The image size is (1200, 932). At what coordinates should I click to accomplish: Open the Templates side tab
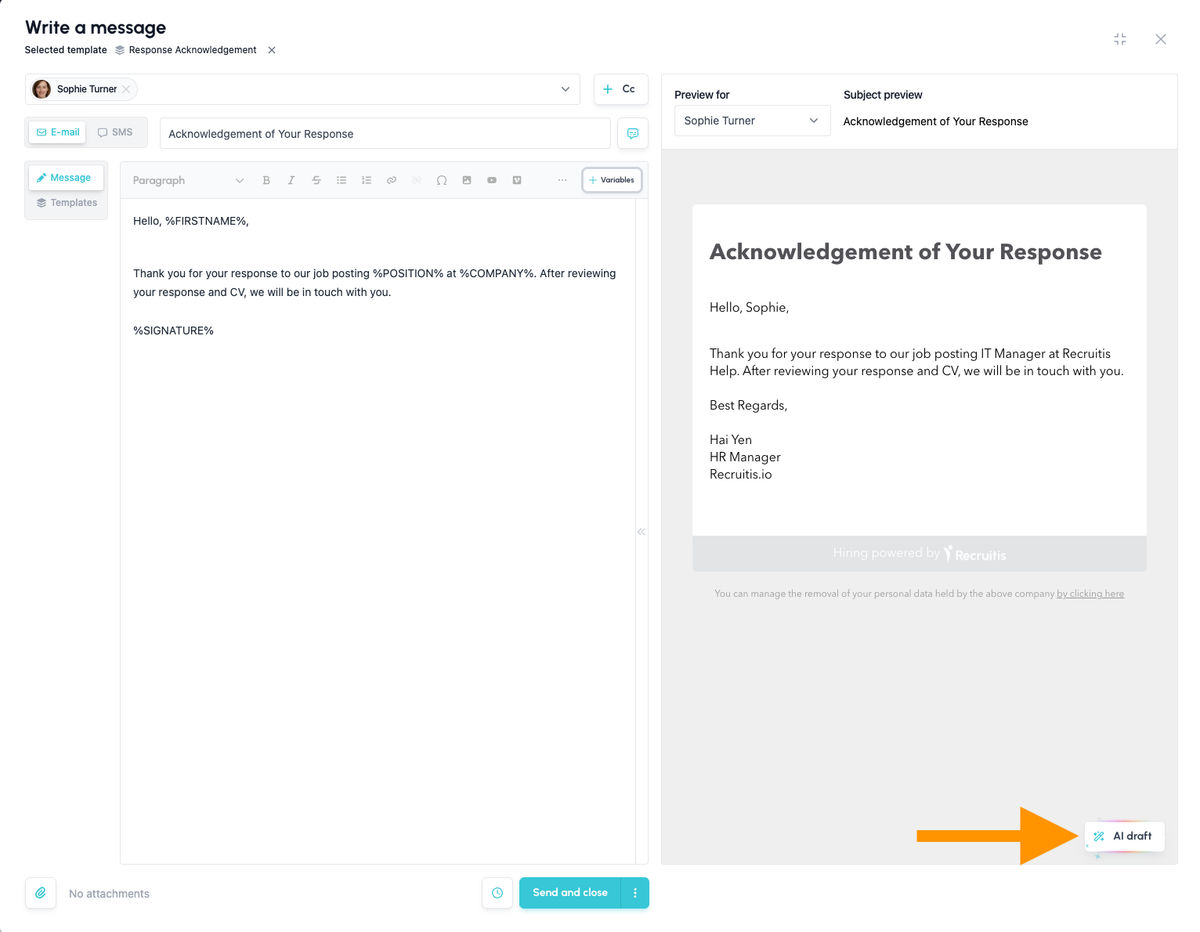point(66,203)
